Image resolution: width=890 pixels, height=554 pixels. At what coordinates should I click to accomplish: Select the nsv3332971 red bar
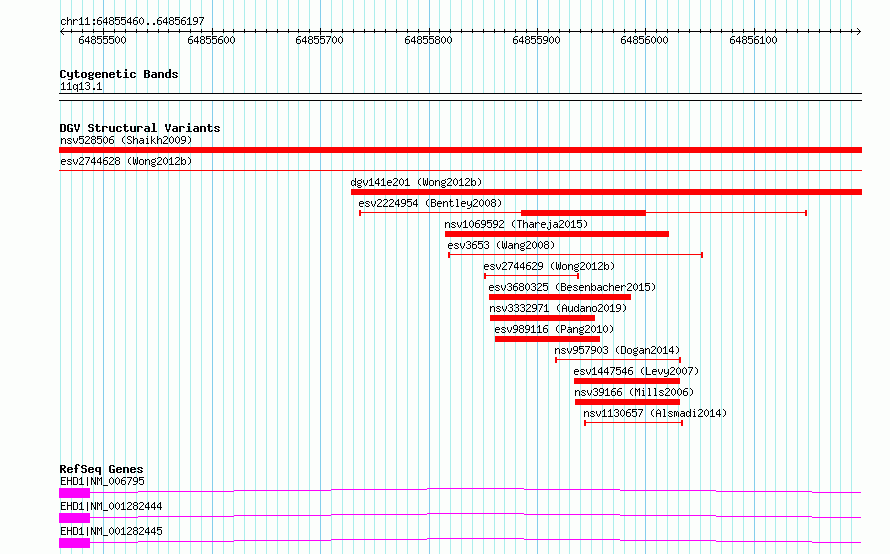tap(542, 318)
